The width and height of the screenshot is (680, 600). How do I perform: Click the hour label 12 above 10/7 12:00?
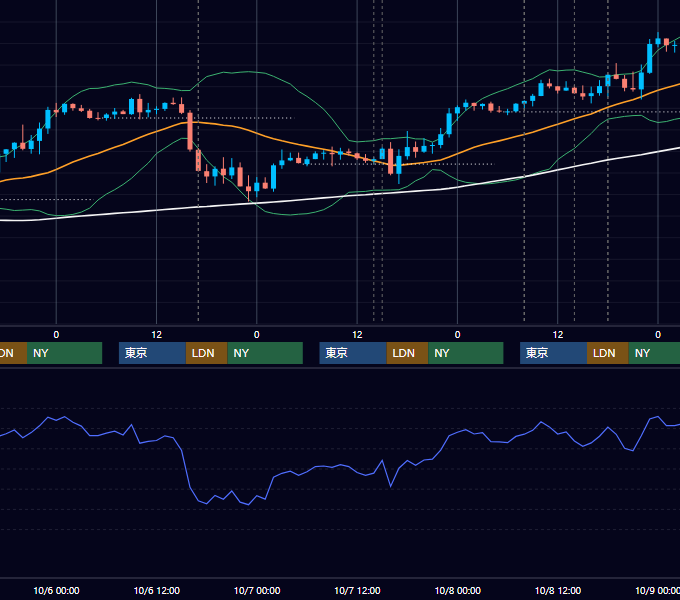(x=357, y=335)
